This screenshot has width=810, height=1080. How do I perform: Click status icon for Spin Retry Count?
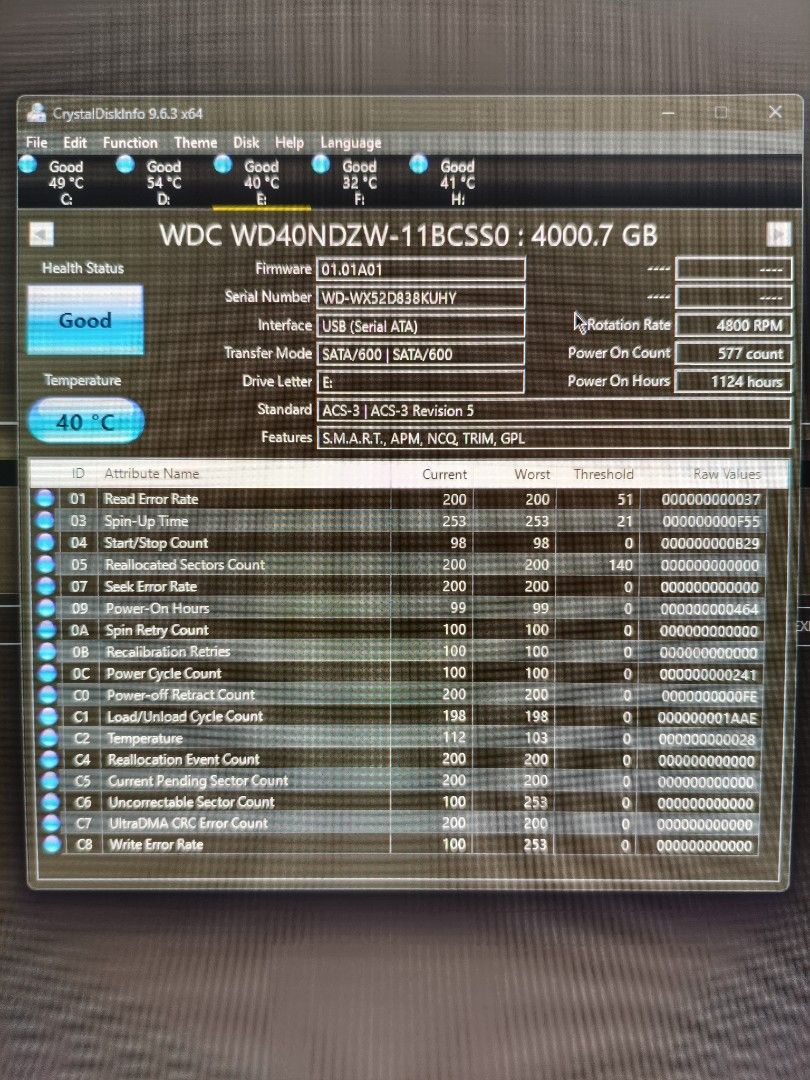point(47,630)
